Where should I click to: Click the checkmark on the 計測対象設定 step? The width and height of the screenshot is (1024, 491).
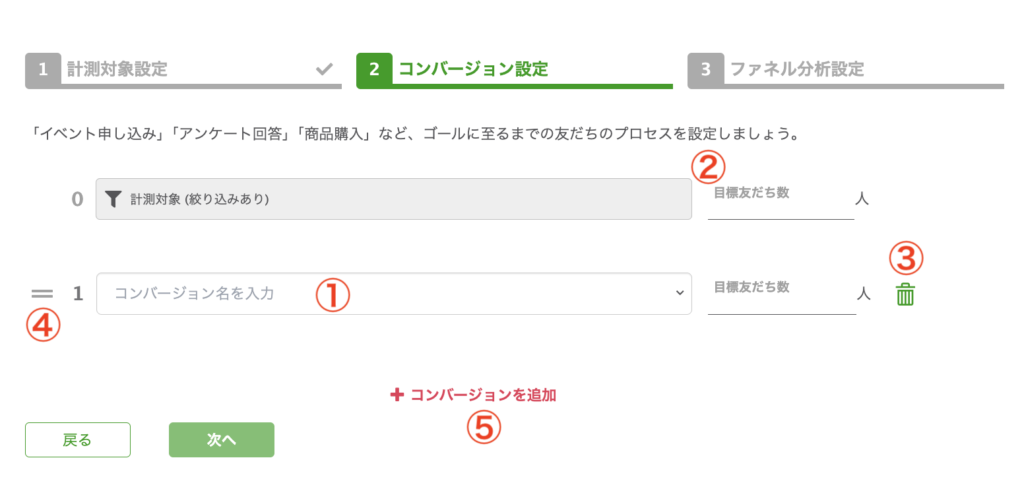[324, 70]
